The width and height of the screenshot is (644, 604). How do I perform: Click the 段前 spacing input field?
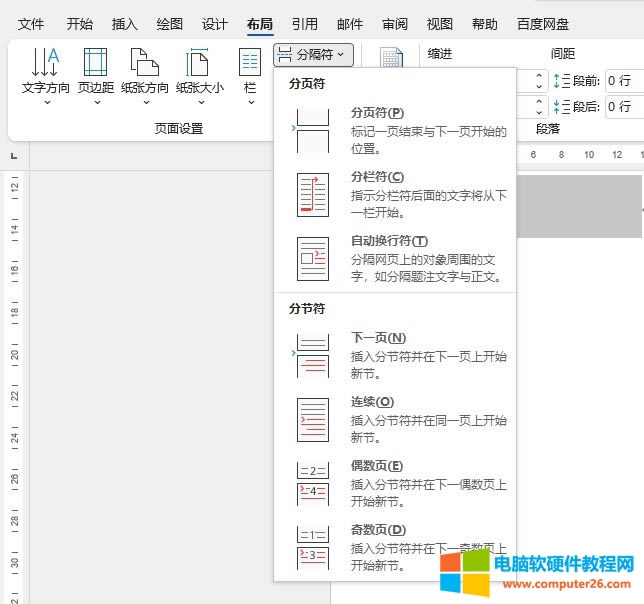coord(622,81)
